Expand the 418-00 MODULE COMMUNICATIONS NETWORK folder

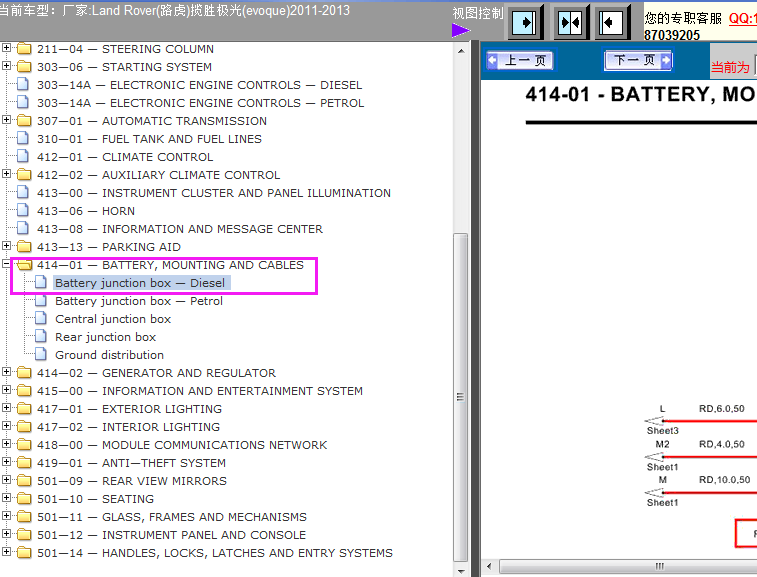[6, 444]
